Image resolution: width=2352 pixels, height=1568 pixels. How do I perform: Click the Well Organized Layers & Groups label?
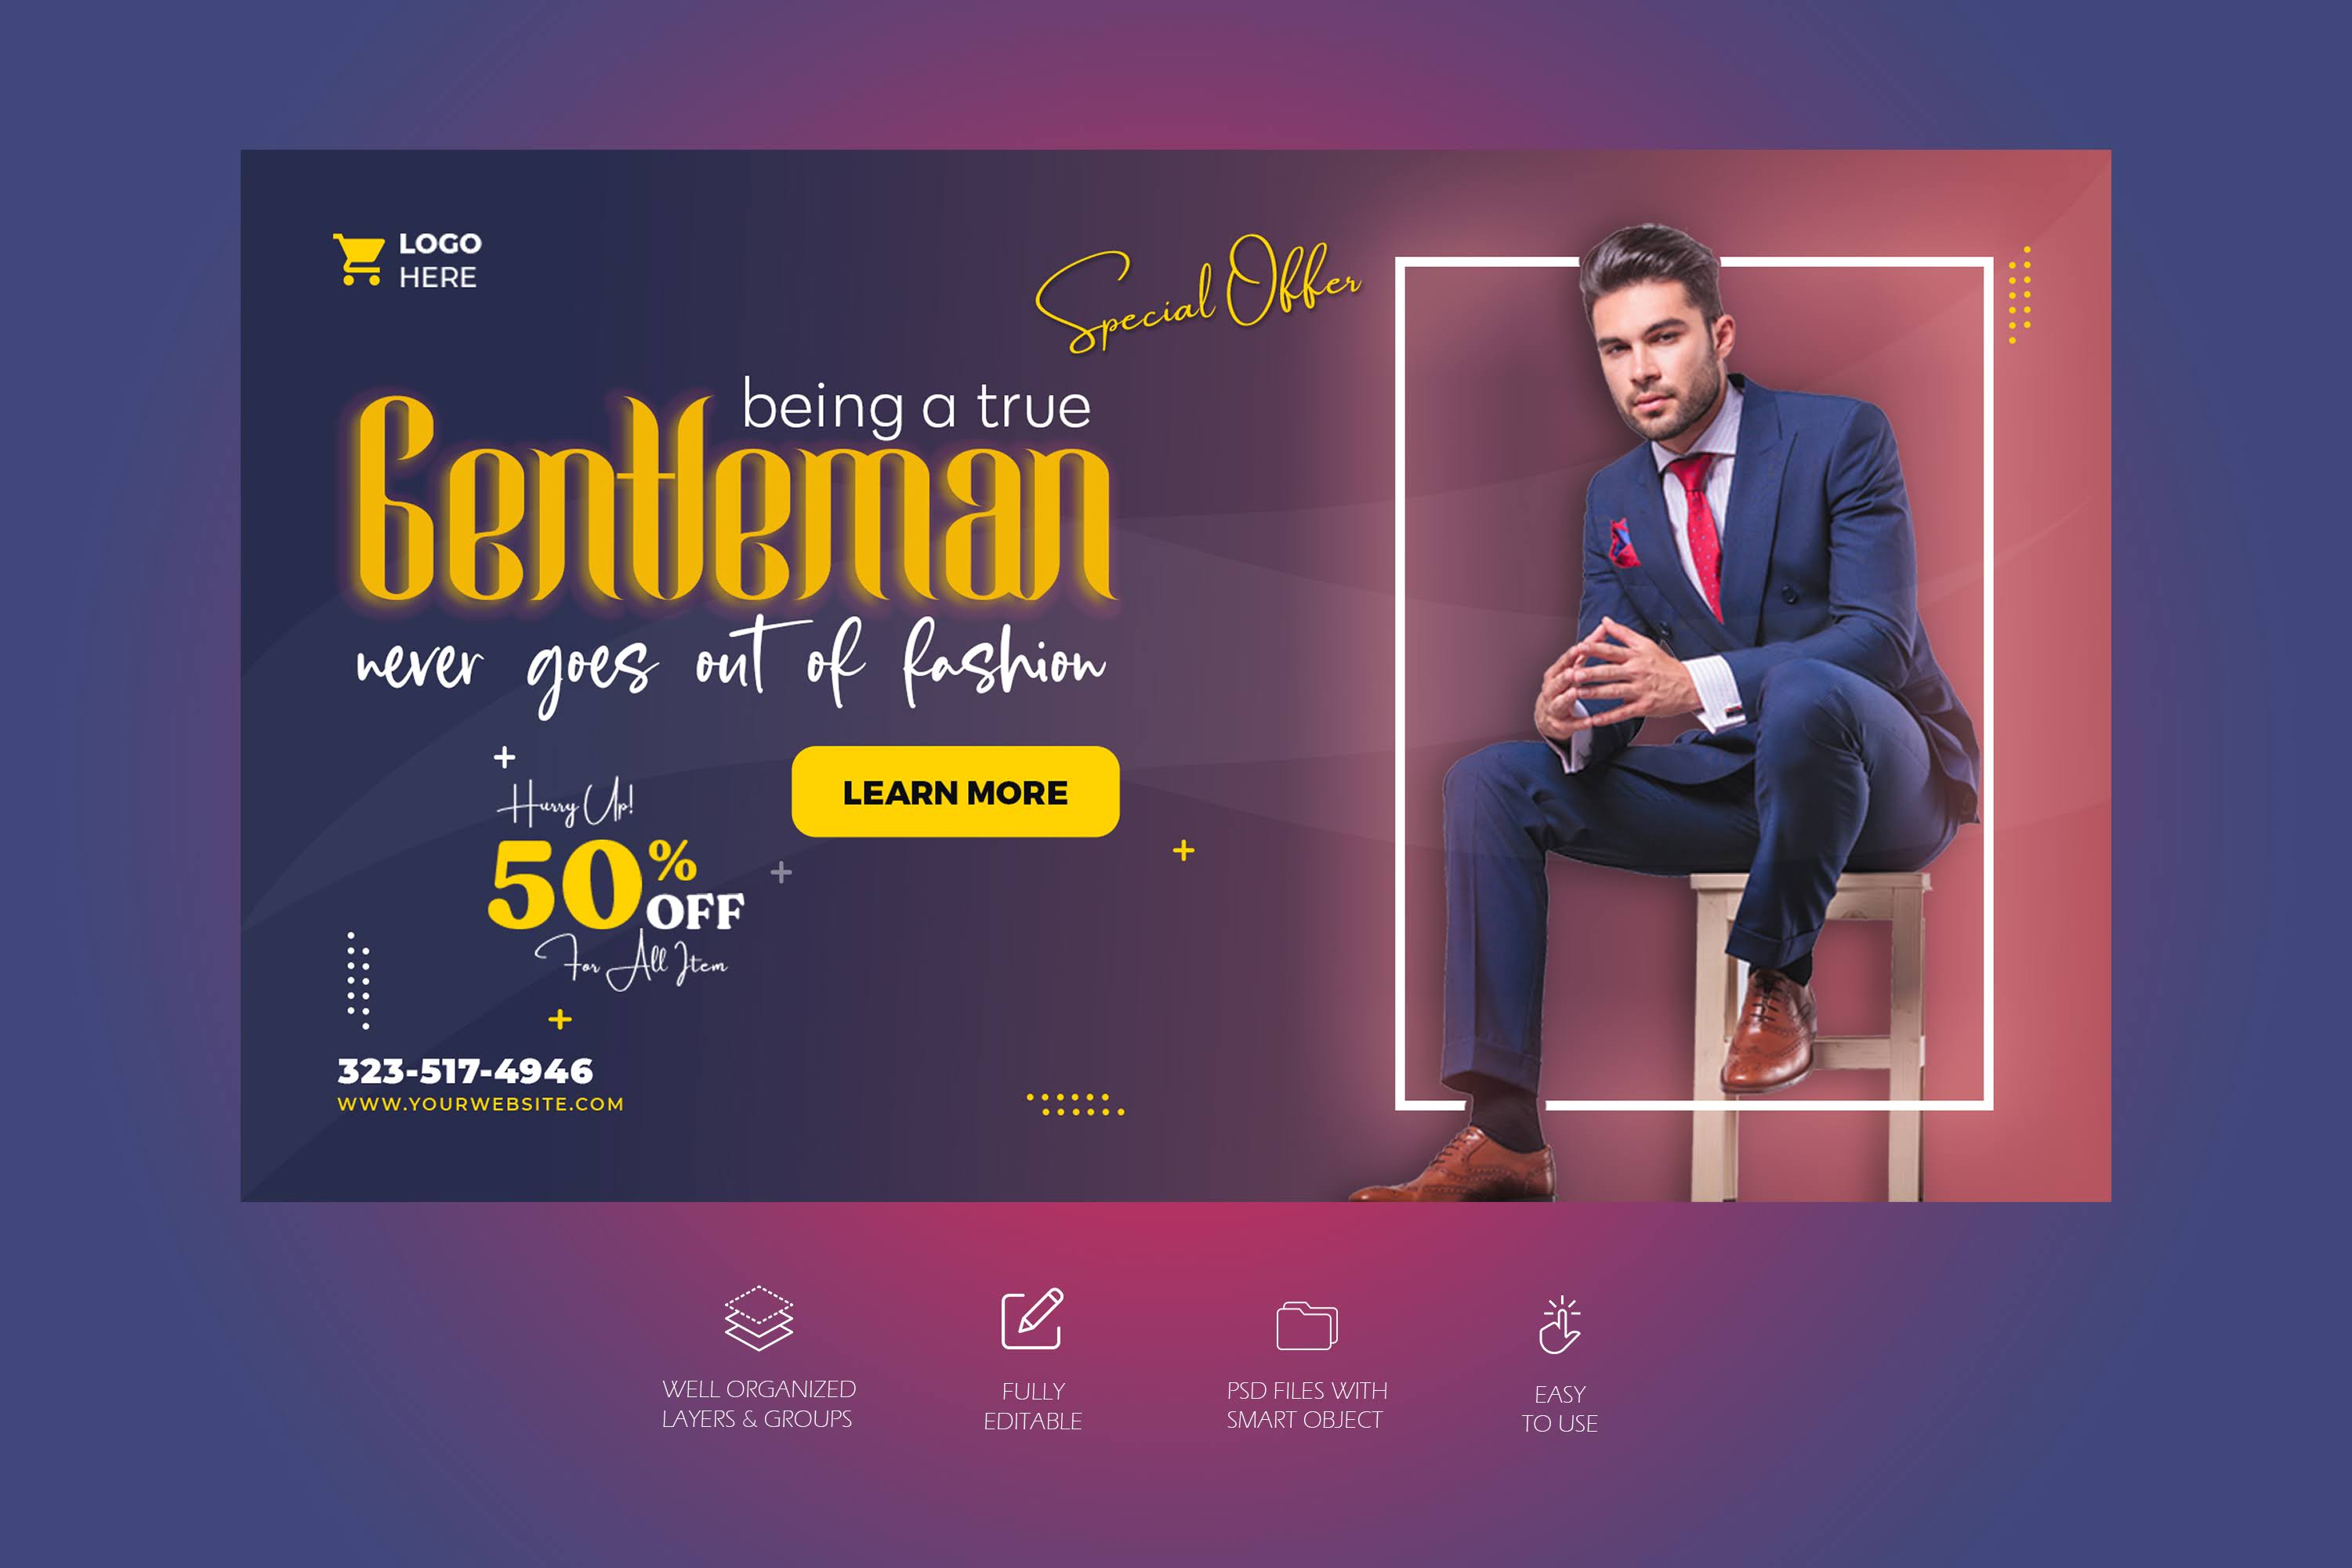(x=759, y=1403)
